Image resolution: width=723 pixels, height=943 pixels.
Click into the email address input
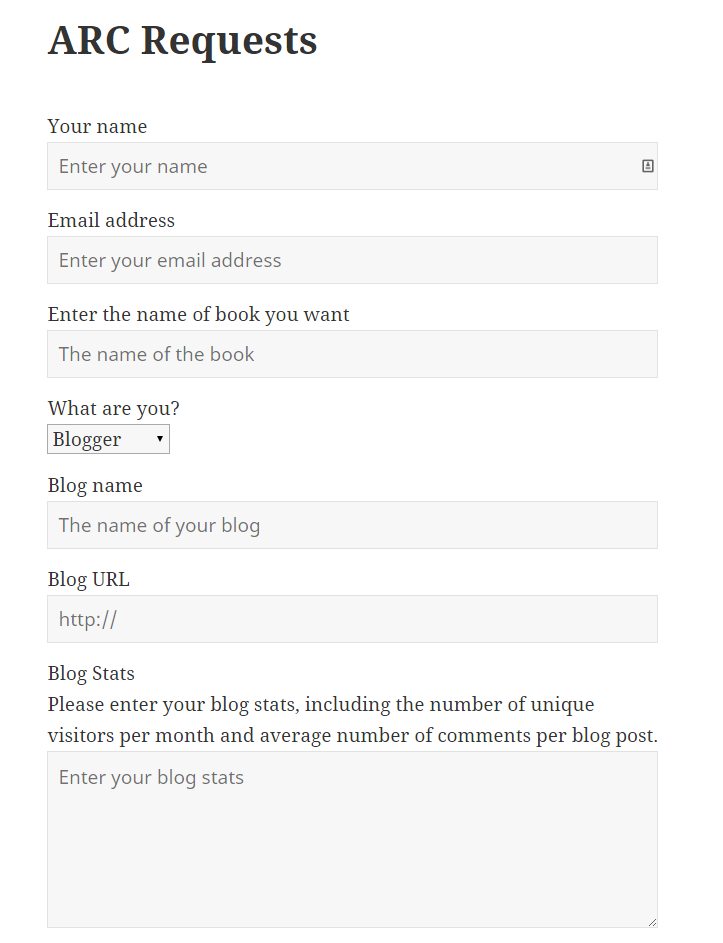[352, 260]
